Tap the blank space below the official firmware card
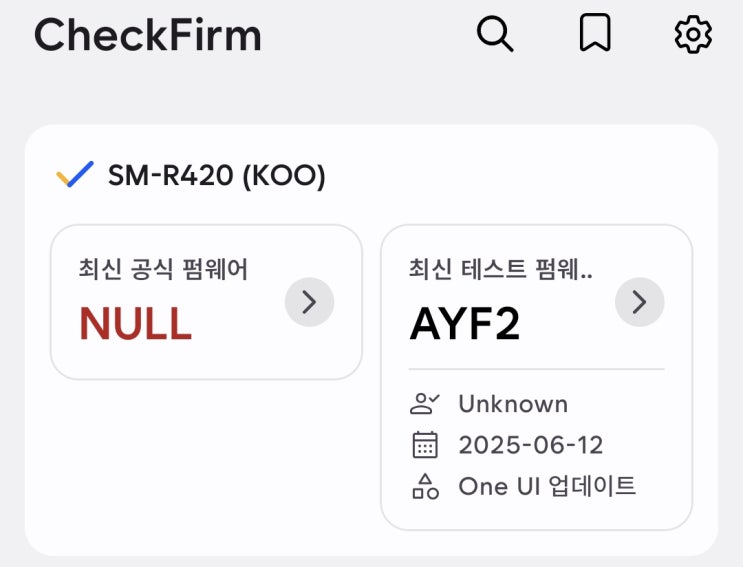 pyautogui.click(x=205, y=460)
